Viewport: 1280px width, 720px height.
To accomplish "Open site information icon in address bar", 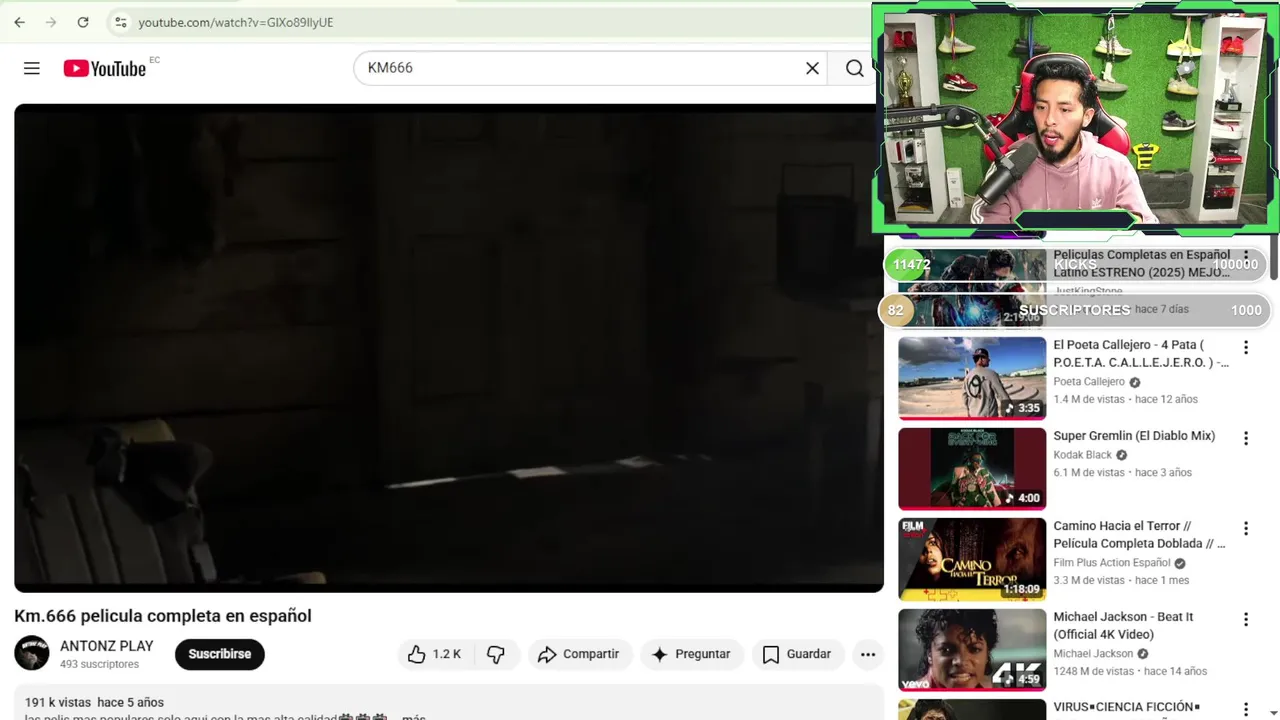I will tap(120, 22).
